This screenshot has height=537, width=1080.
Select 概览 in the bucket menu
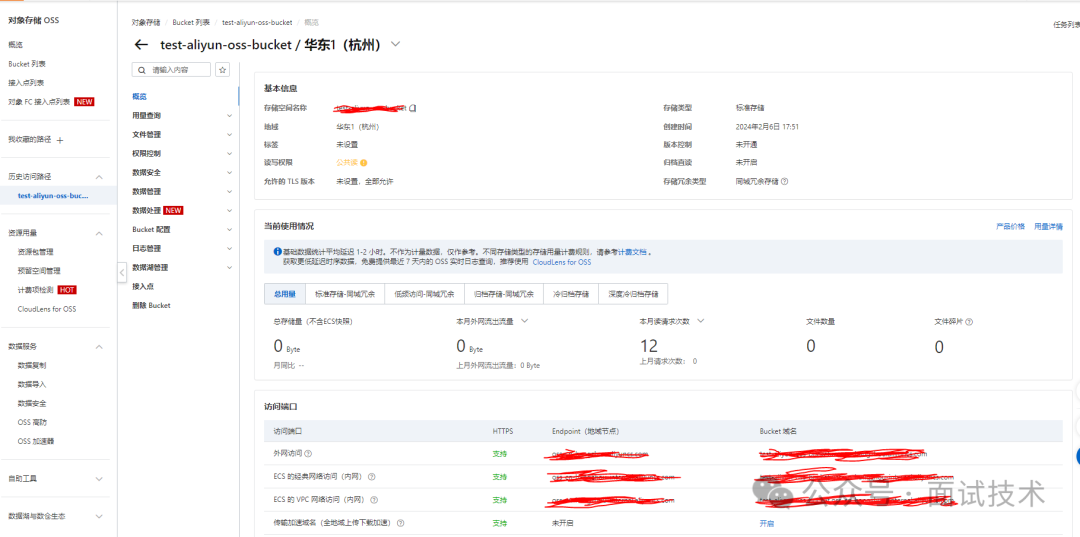139,96
